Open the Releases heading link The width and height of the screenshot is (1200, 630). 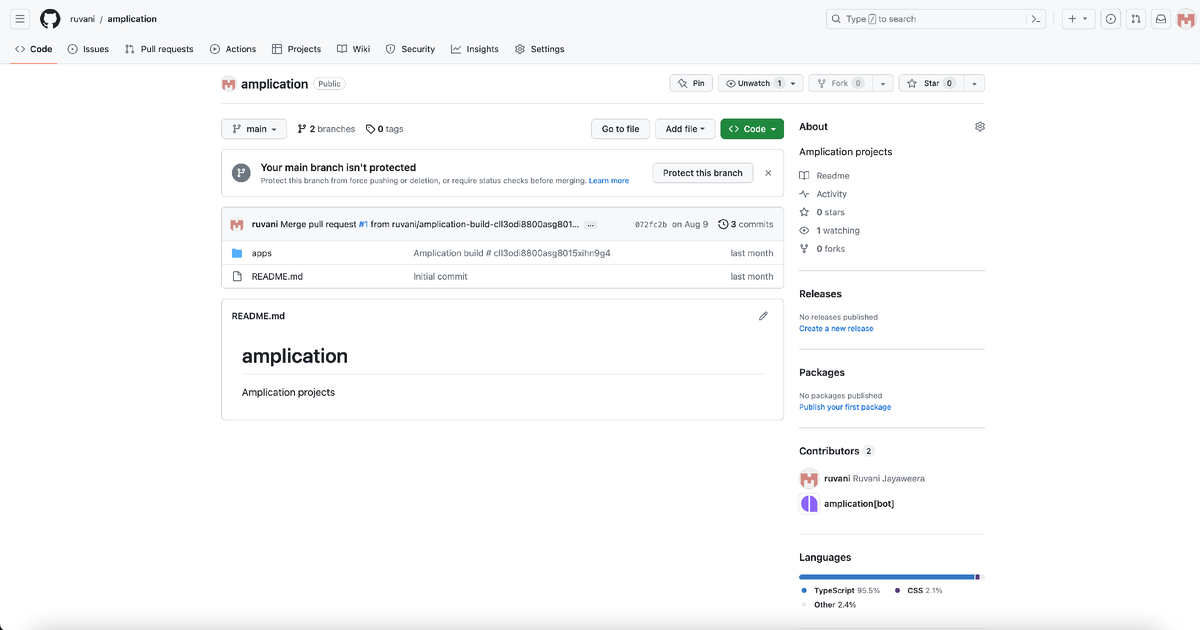point(820,294)
